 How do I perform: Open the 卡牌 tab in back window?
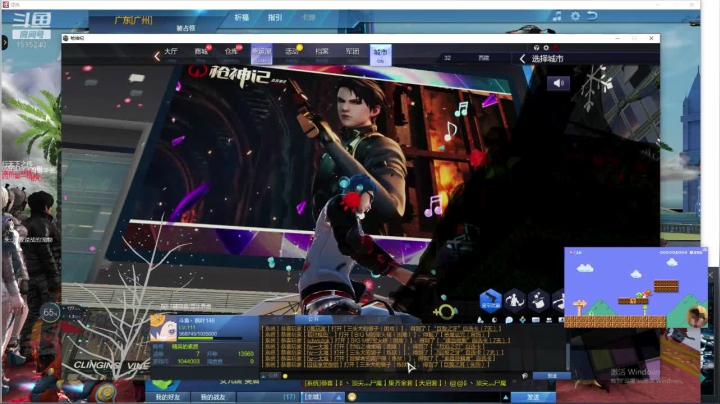point(308,17)
